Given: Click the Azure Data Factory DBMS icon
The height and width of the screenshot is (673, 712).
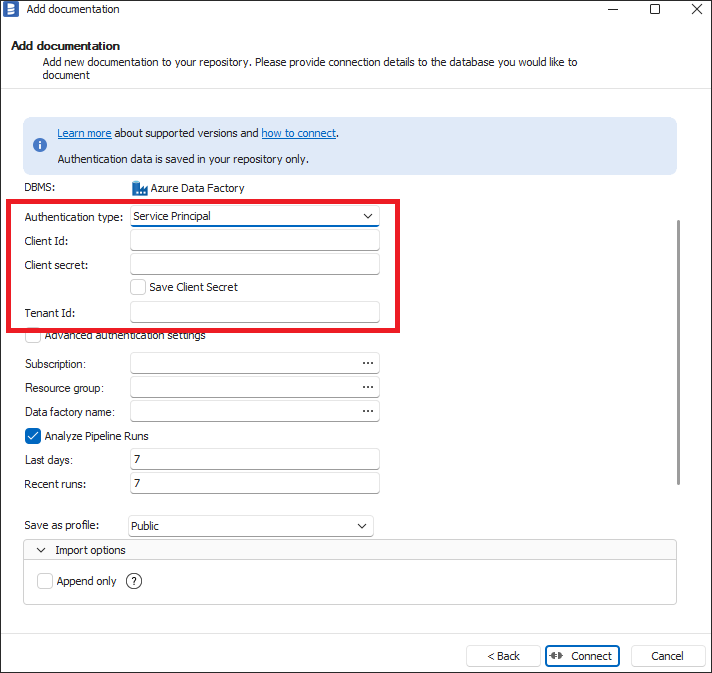Looking at the screenshot, I should pos(139,188).
